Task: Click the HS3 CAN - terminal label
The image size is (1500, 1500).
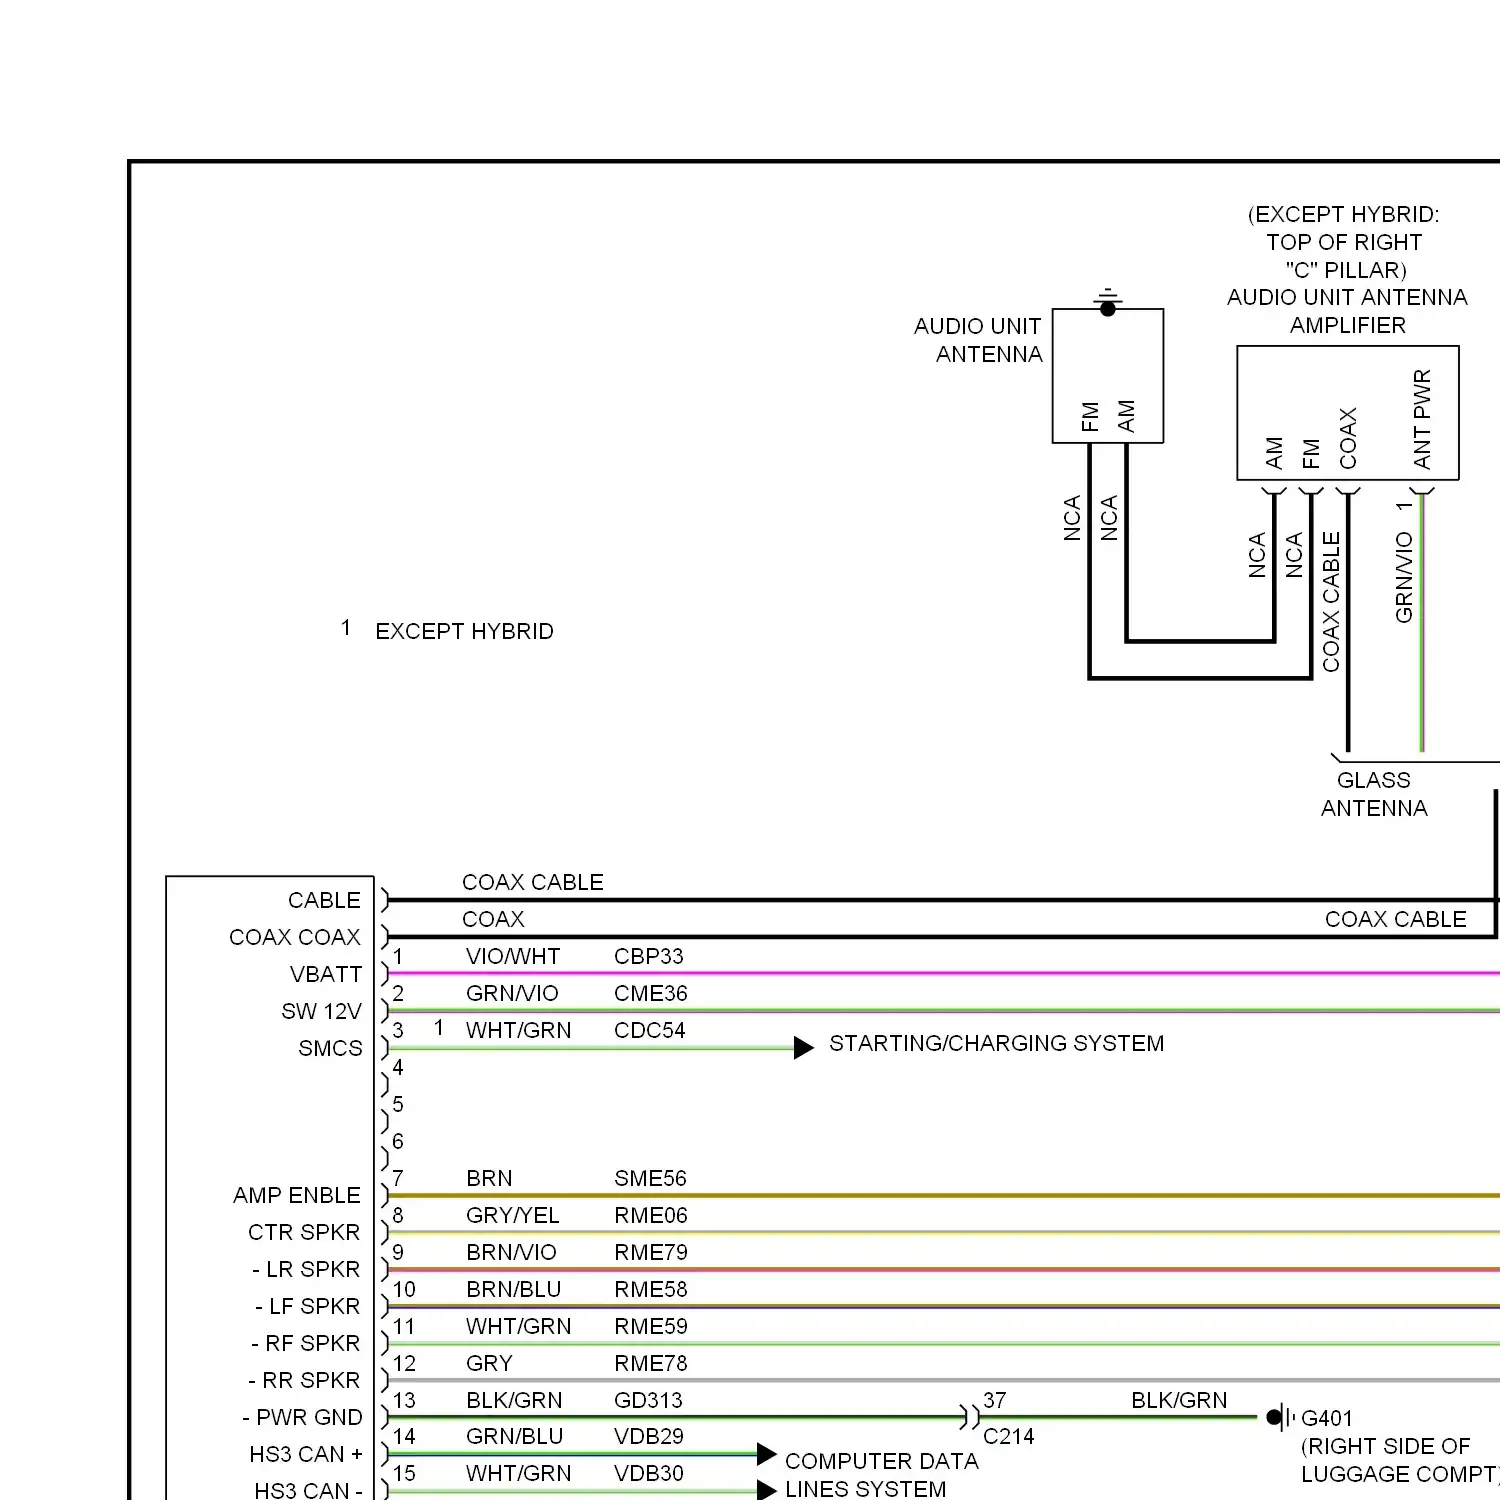Action: (308, 1490)
